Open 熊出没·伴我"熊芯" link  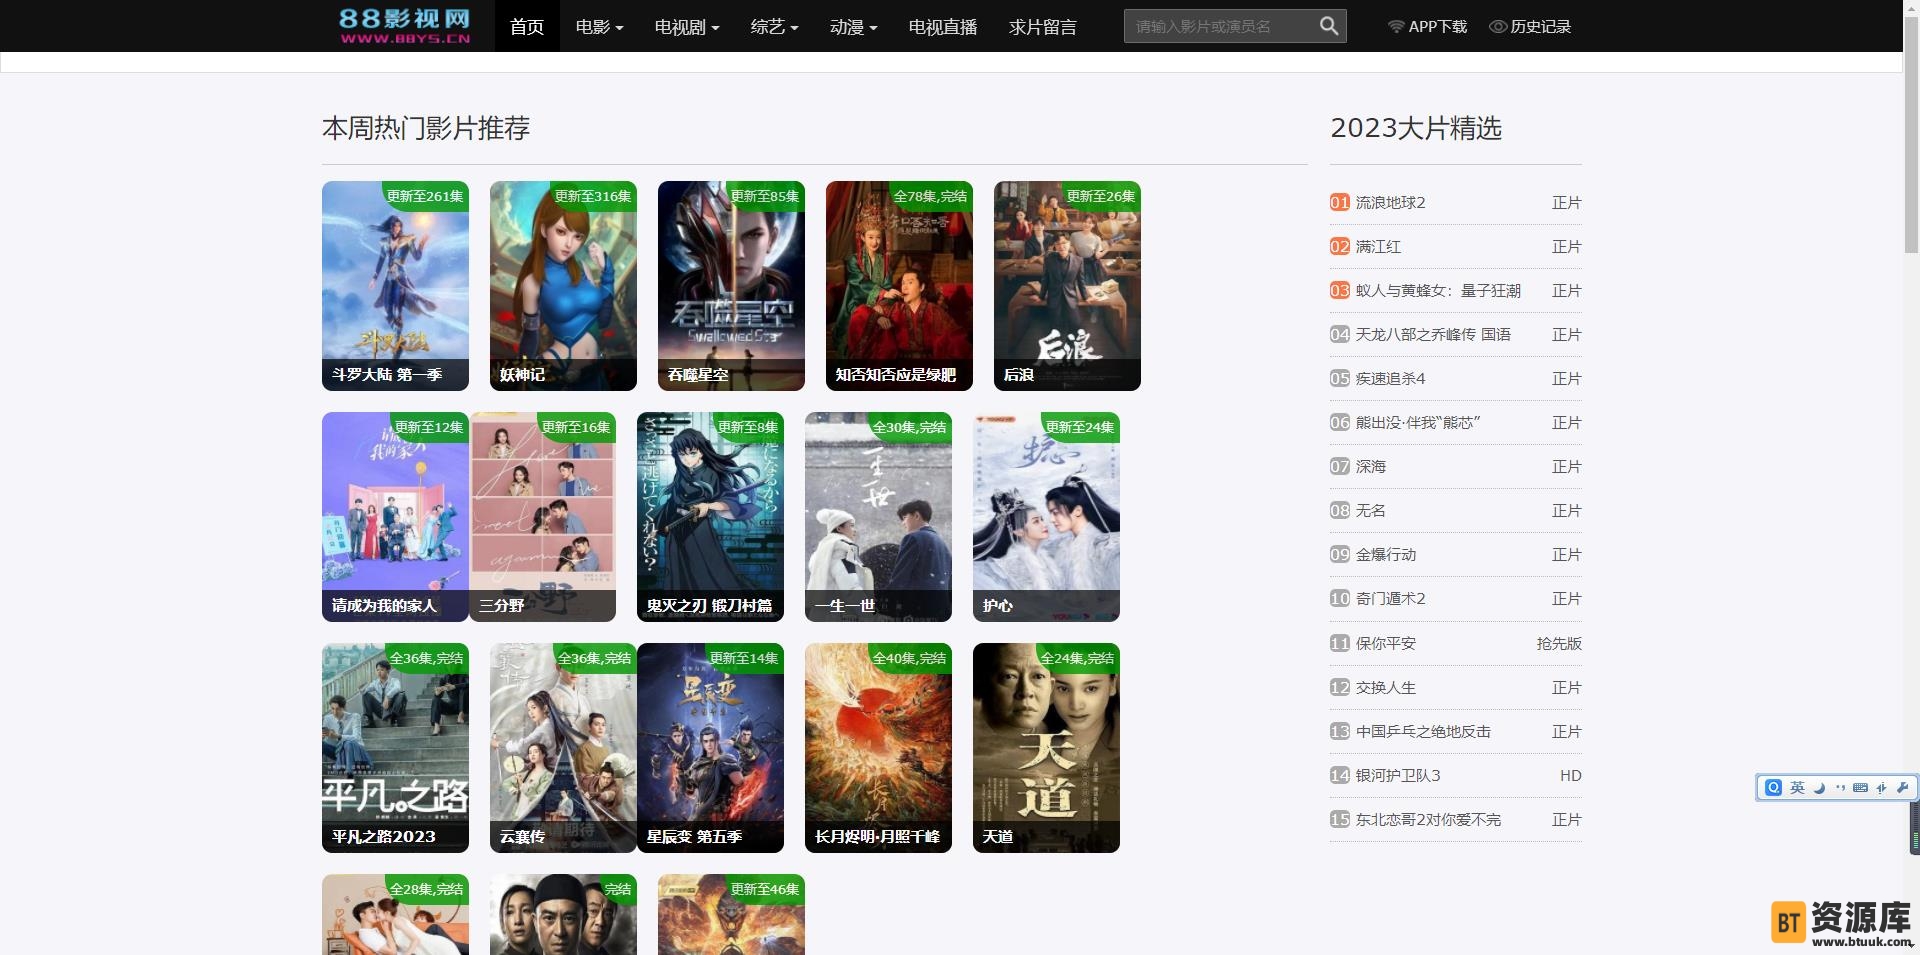(x=1418, y=423)
